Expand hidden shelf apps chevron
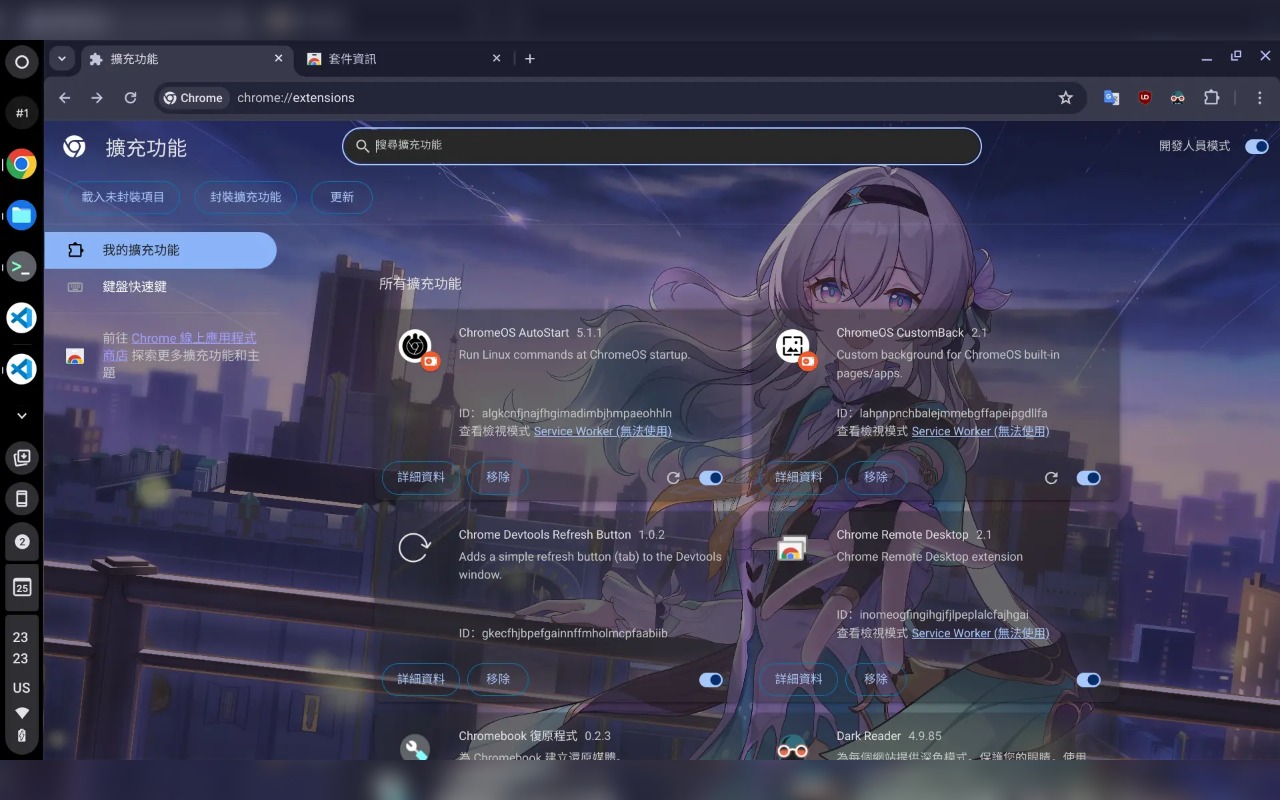The height and width of the screenshot is (800, 1280). click(x=22, y=415)
